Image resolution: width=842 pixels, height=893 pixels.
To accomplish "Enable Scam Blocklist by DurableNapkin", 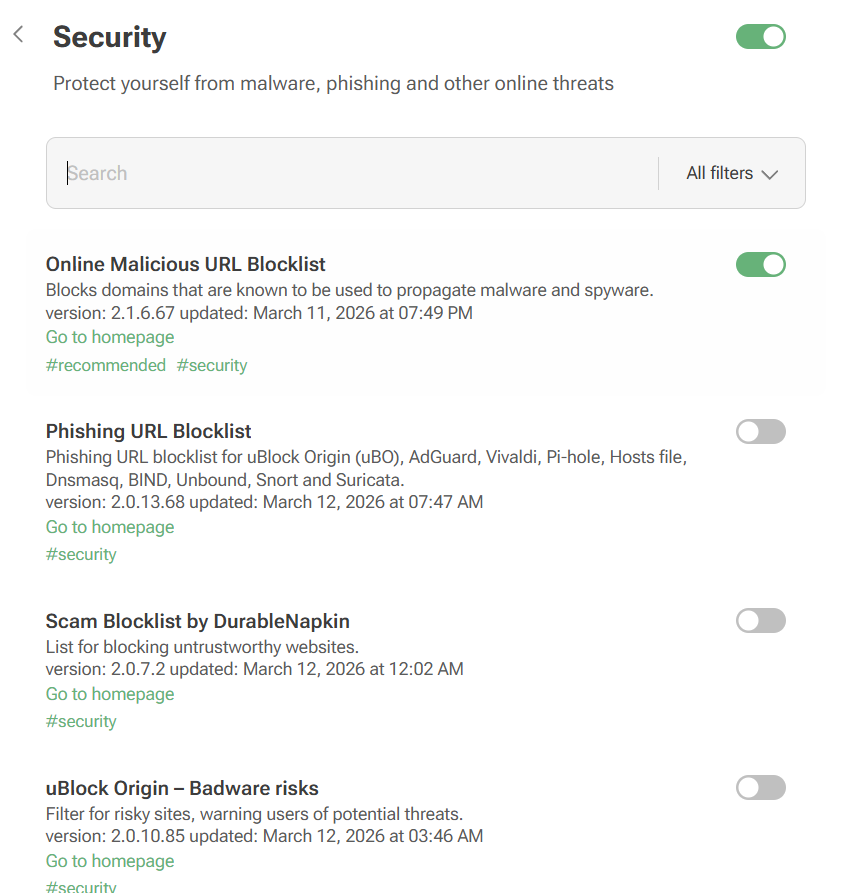I will (760, 620).
